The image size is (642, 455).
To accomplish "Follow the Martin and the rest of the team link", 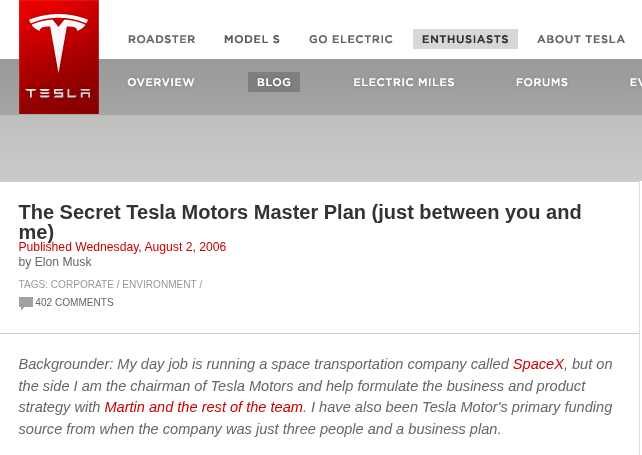I will pyautogui.click(x=203, y=407).
